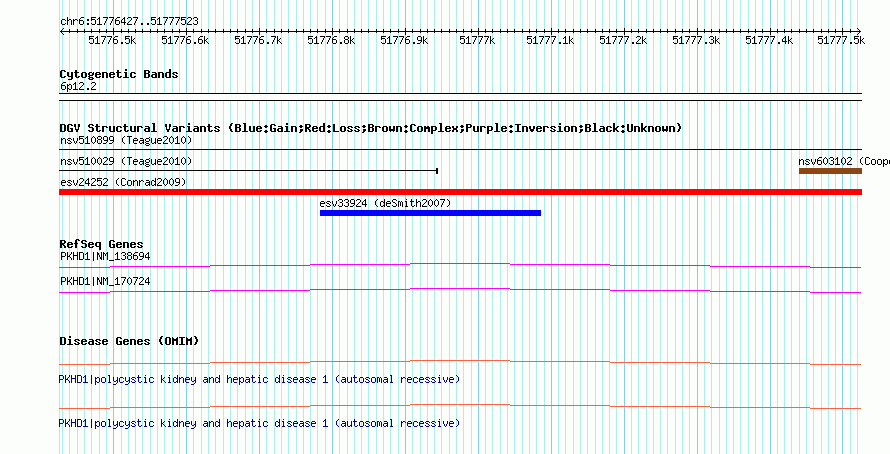This screenshot has width=890, height=454.
Task: Click the 51776.7k ruler tick label
Action: pyautogui.click(x=258, y=40)
